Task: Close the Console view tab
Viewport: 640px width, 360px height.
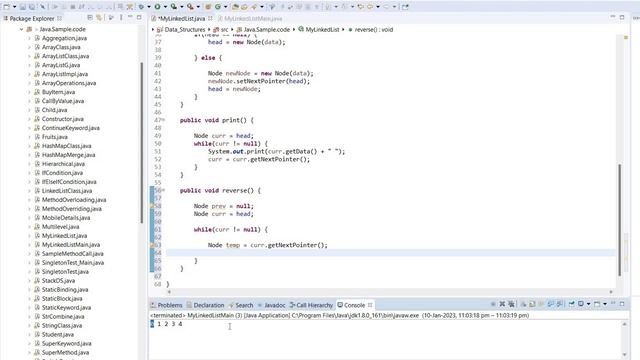Action: click(370, 305)
